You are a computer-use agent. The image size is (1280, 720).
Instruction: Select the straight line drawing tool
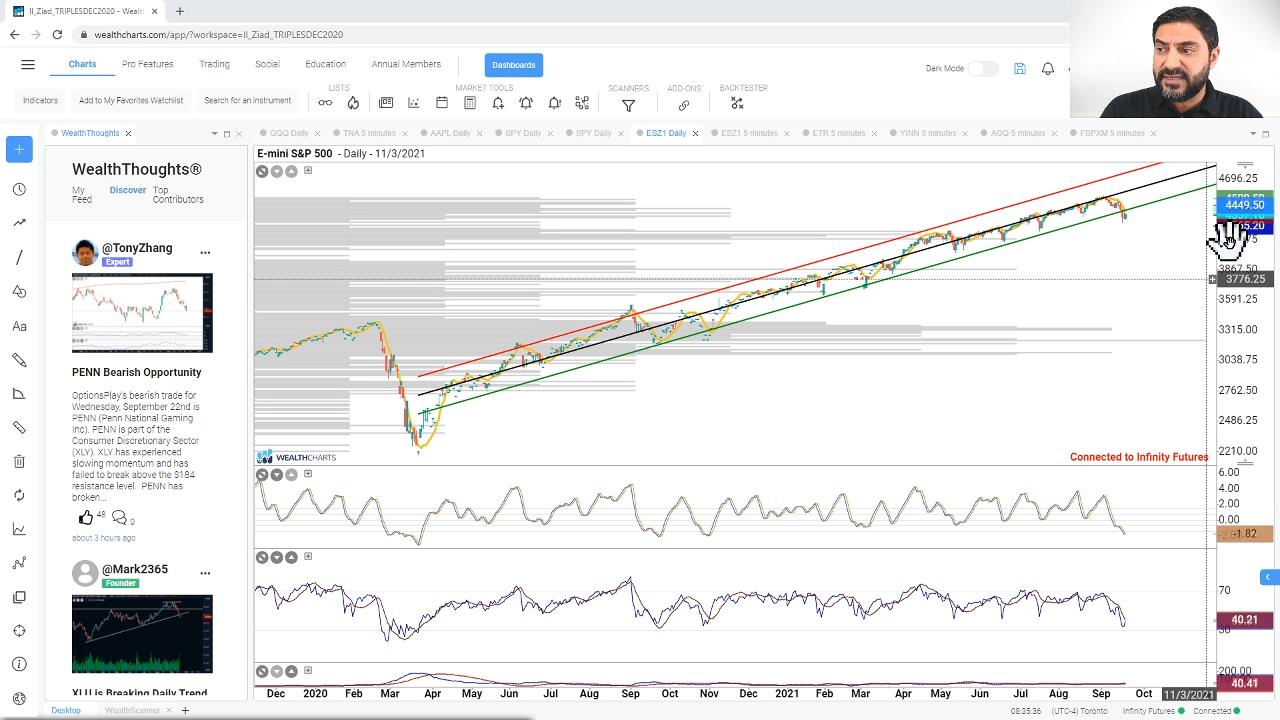point(19,257)
